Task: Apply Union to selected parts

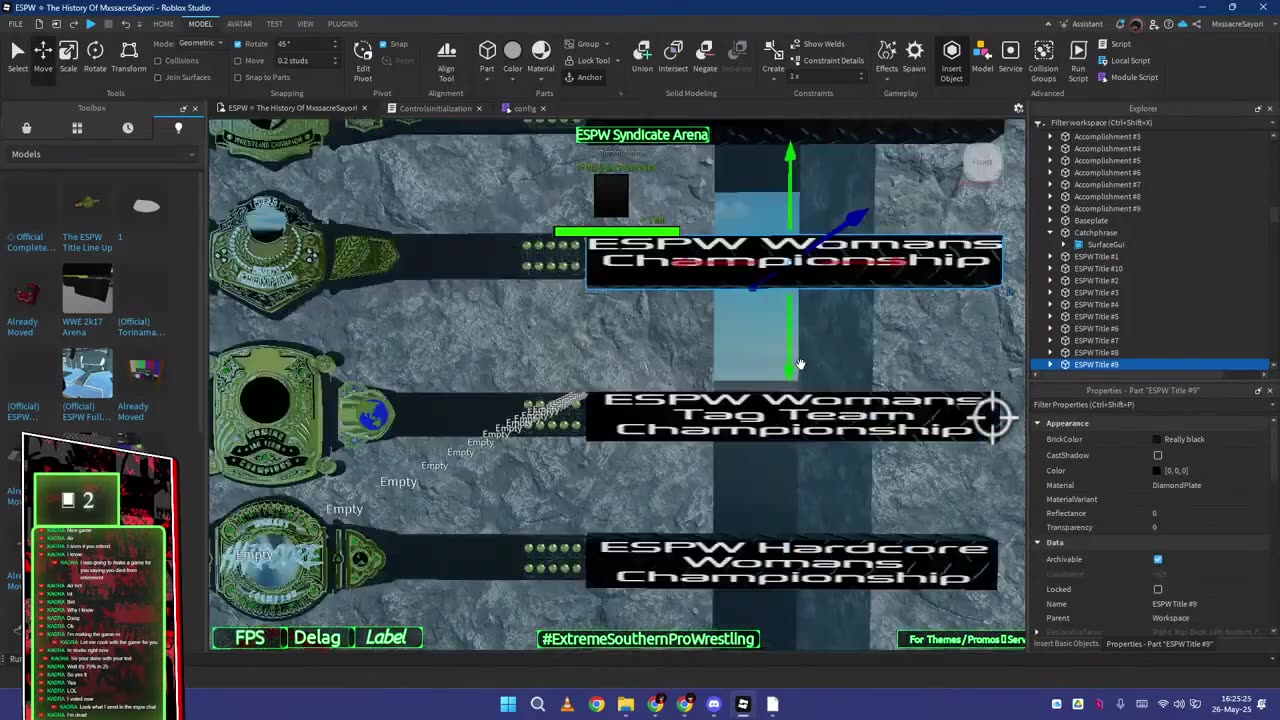Action: click(x=642, y=56)
